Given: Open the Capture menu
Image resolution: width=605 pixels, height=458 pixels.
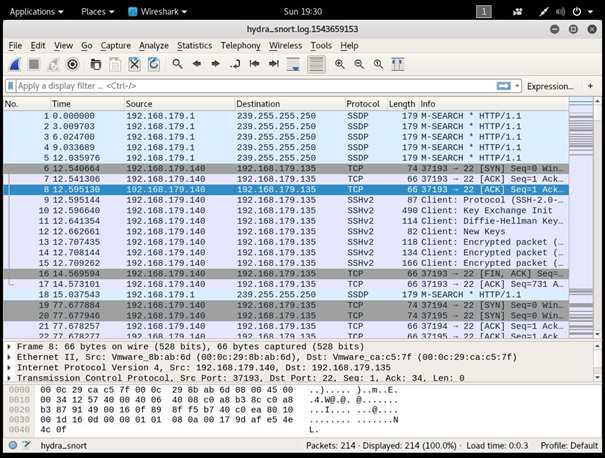Looking at the screenshot, I should click(115, 46).
